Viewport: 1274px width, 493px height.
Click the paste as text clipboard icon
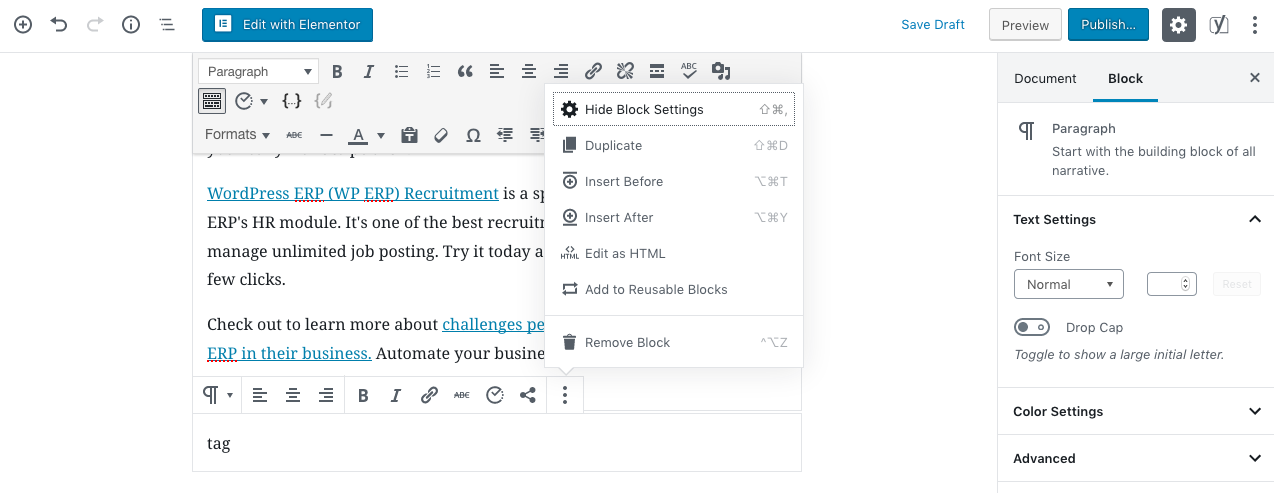409,134
